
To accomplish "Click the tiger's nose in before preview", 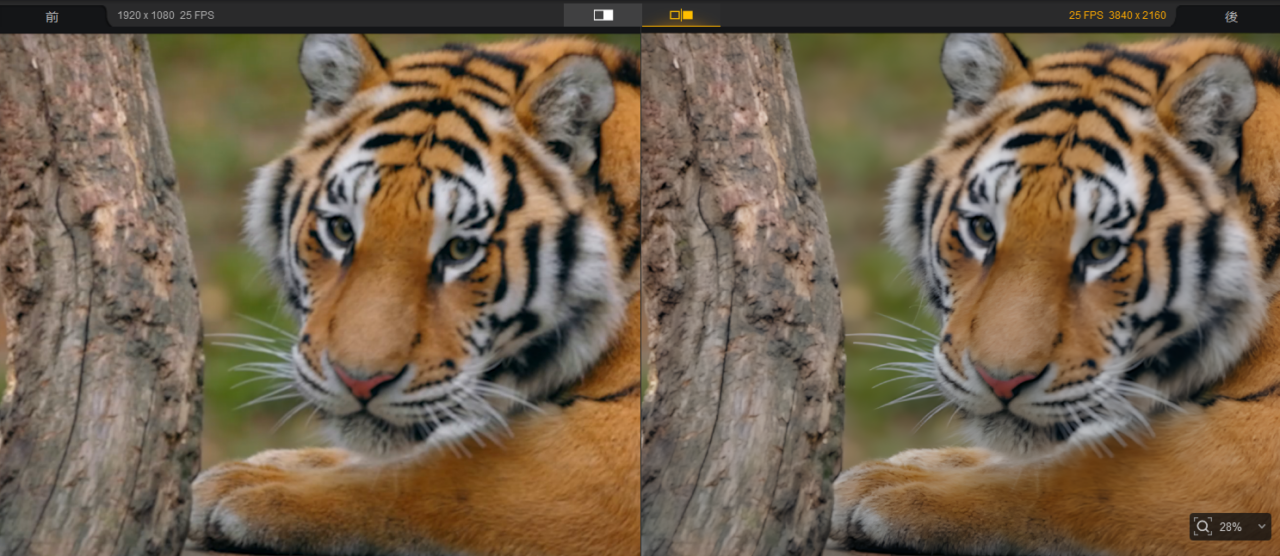I will click(362, 381).
